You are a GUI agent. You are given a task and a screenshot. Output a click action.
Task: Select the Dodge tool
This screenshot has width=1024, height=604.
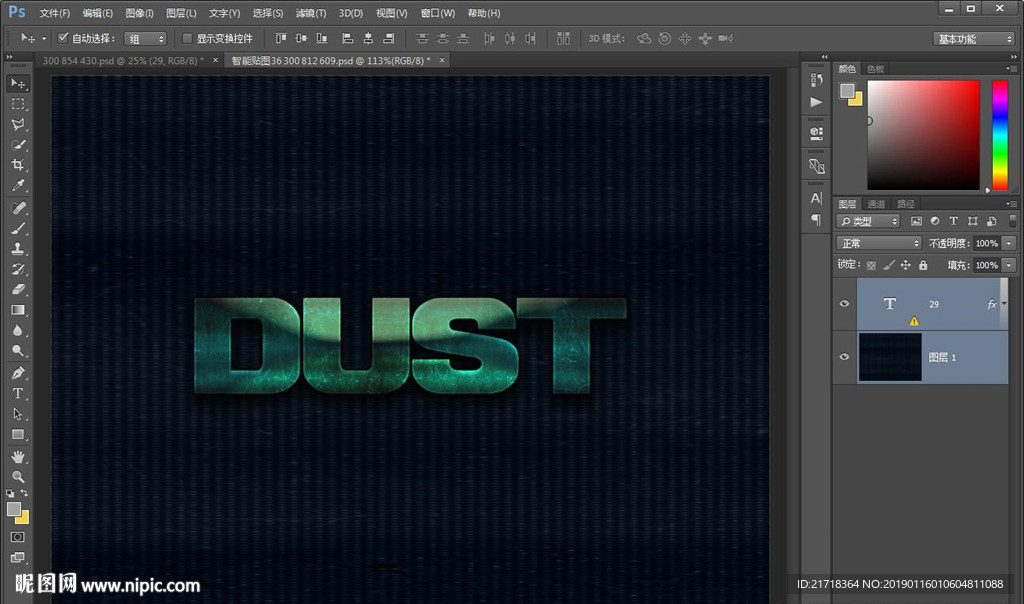[x=18, y=351]
